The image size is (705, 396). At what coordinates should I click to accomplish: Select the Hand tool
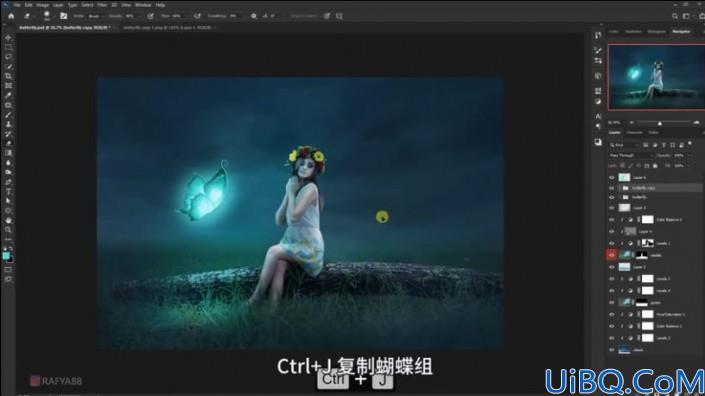pyautogui.click(x=8, y=220)
